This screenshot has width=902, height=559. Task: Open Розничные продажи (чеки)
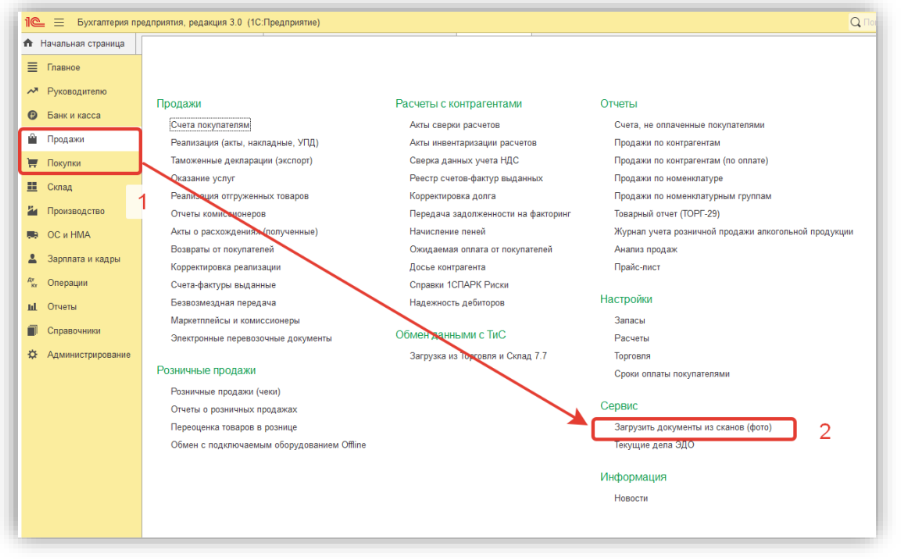click(x=226, y=392)
